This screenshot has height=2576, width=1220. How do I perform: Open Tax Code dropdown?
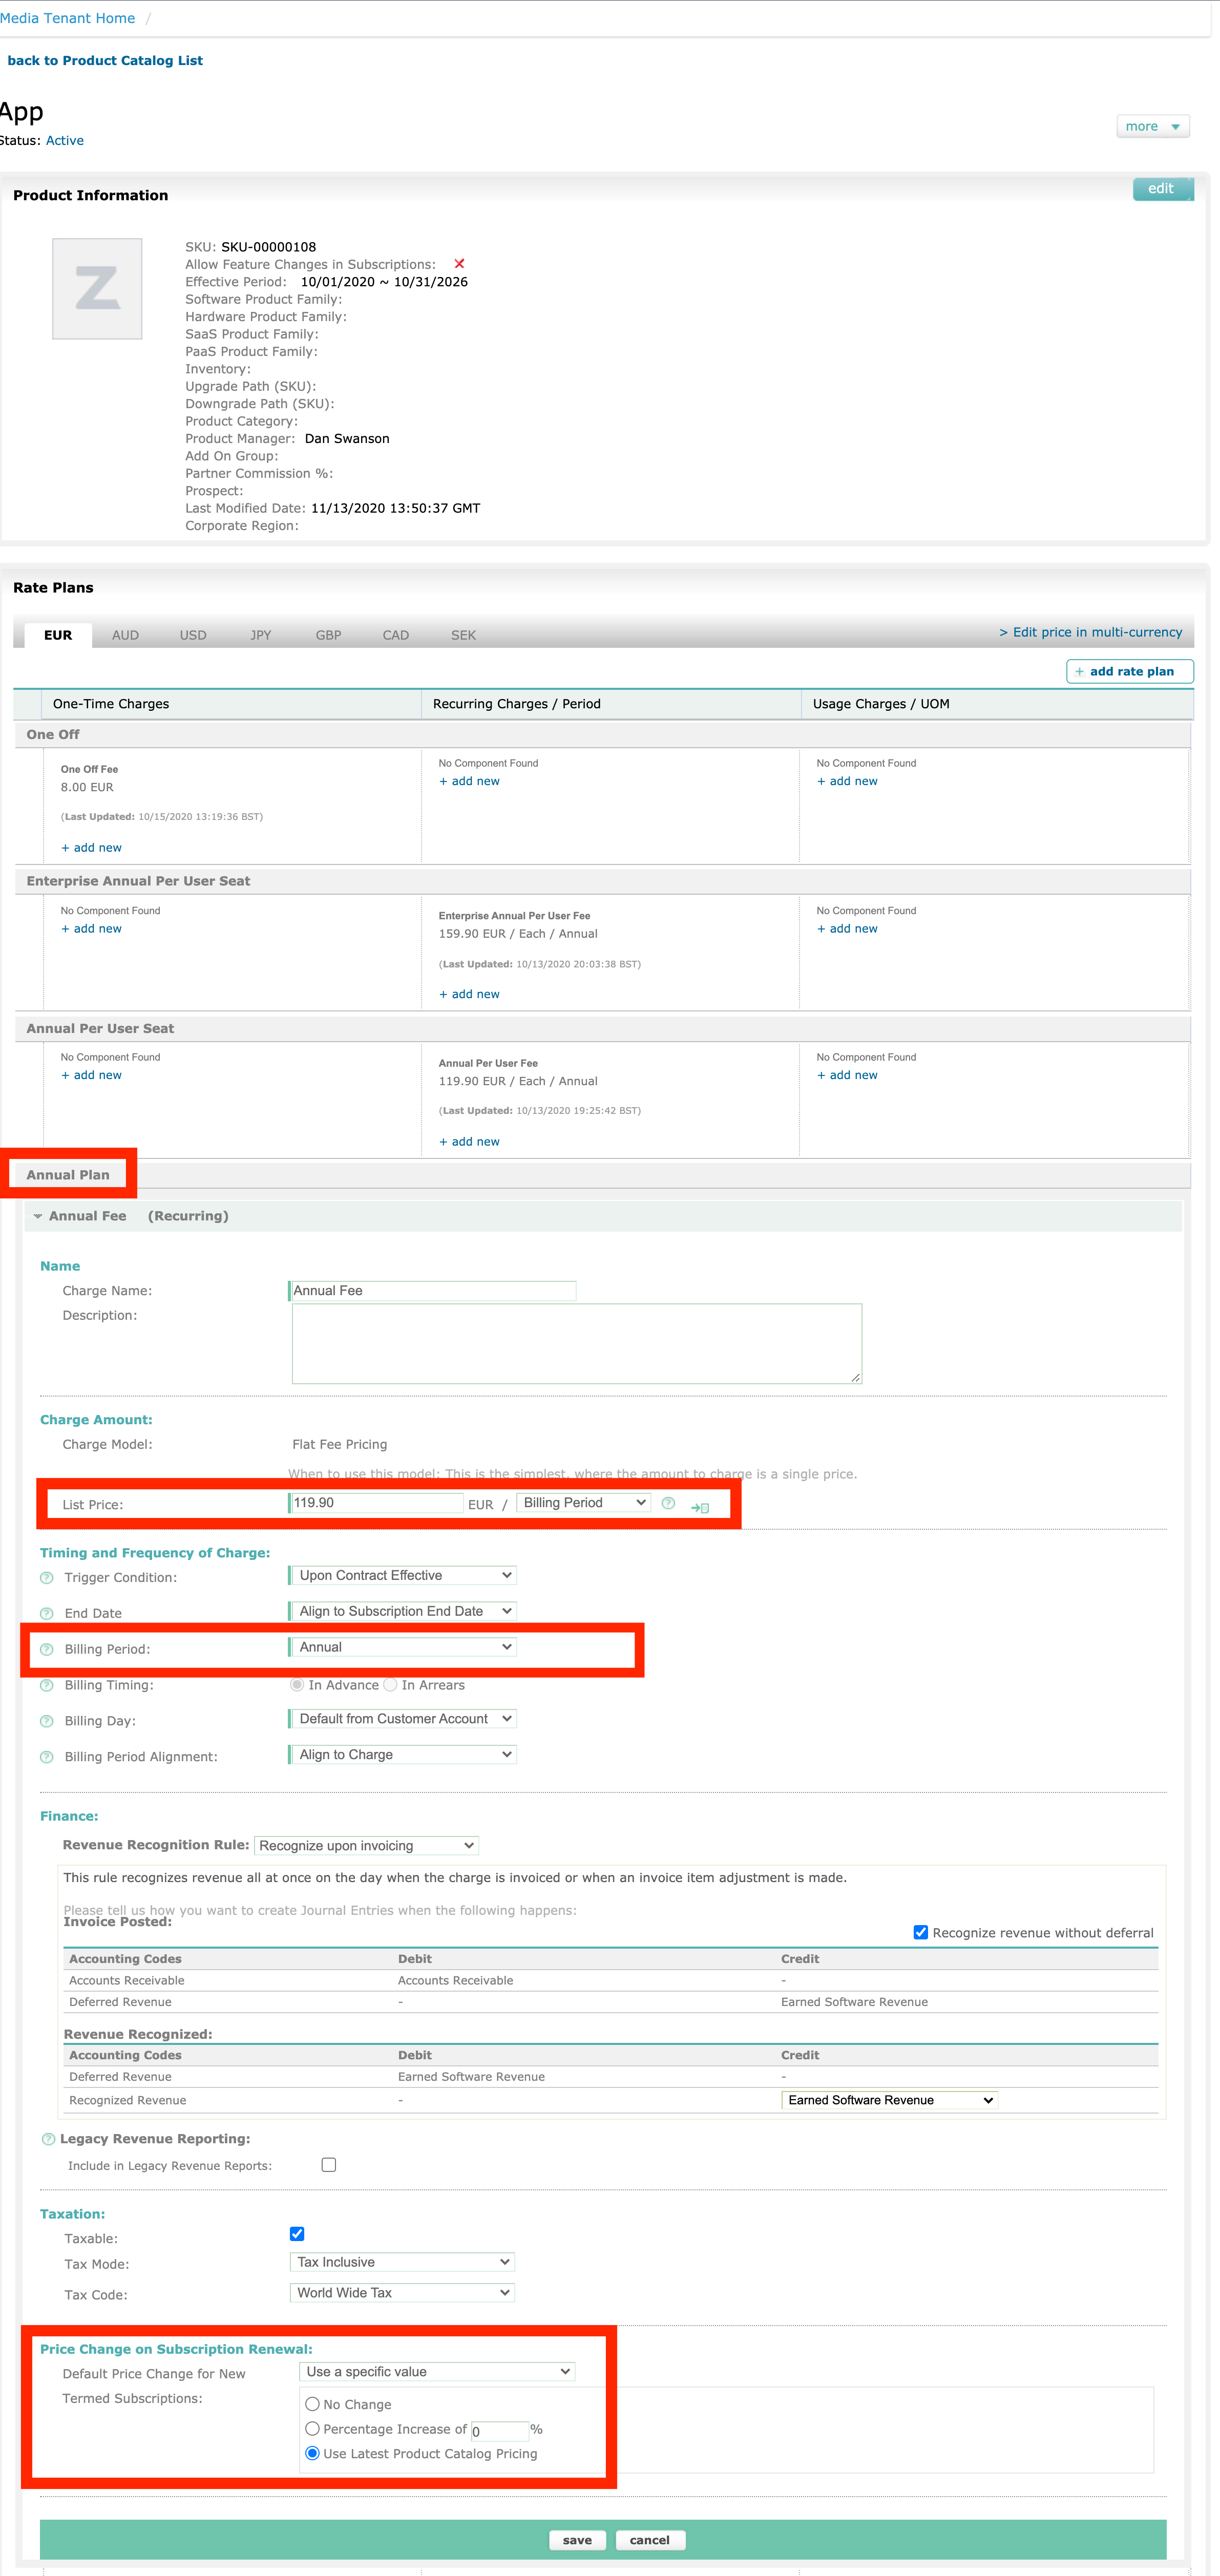pos(402,2293)
